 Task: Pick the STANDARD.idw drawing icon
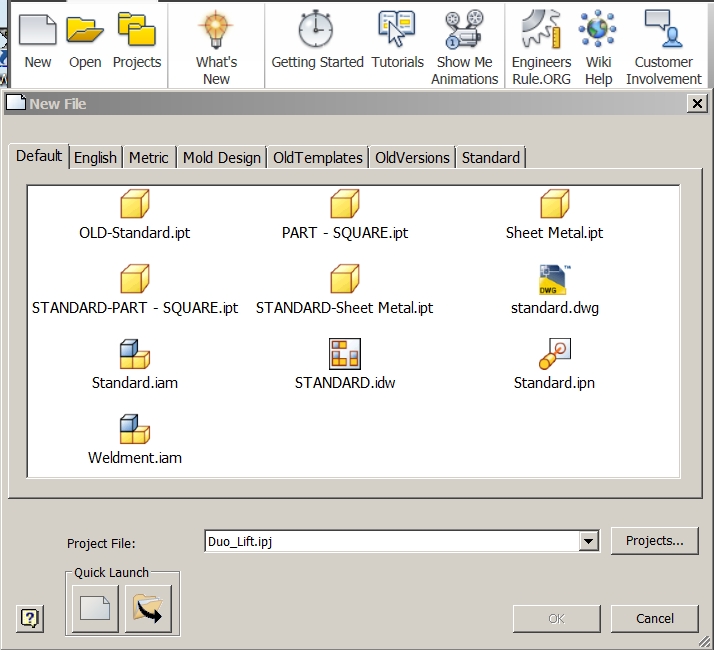(x=345, y=354)
